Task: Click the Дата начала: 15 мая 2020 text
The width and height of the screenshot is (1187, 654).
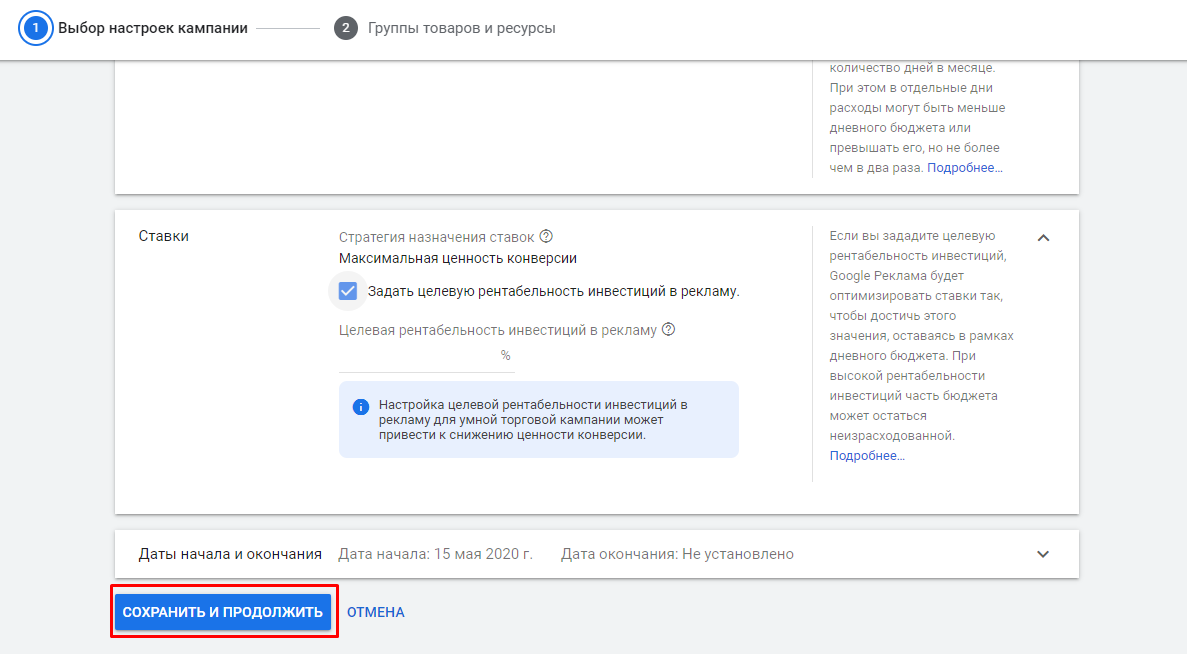Action: 435,554
